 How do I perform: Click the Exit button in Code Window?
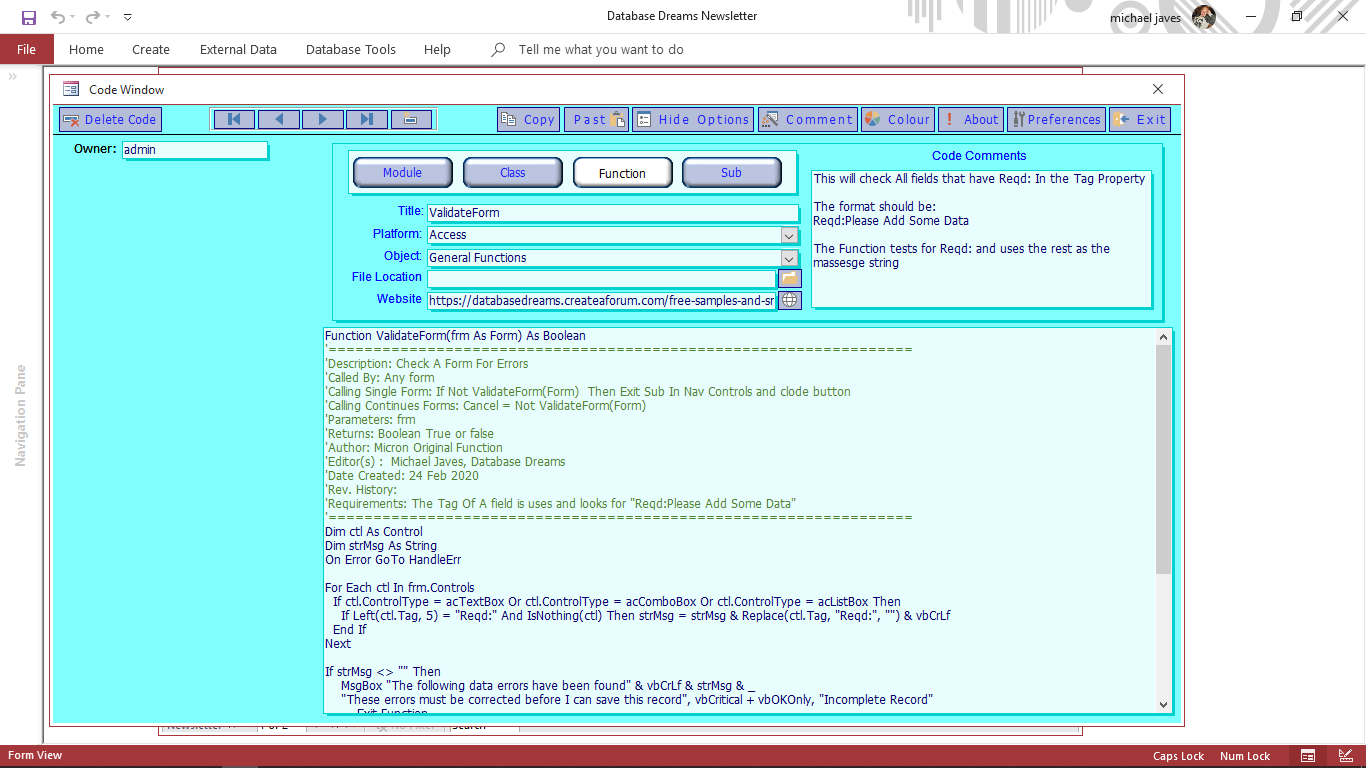click(x=1140, y=120)
